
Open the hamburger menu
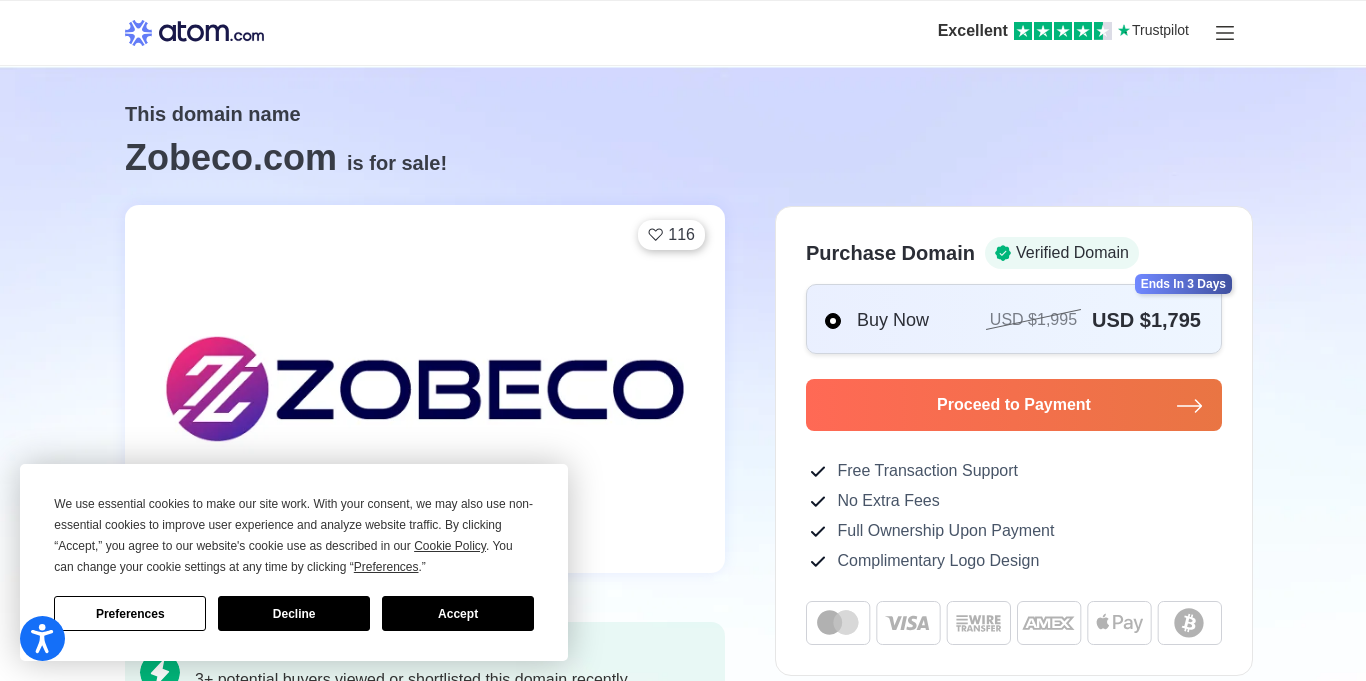click(1225, 33)
